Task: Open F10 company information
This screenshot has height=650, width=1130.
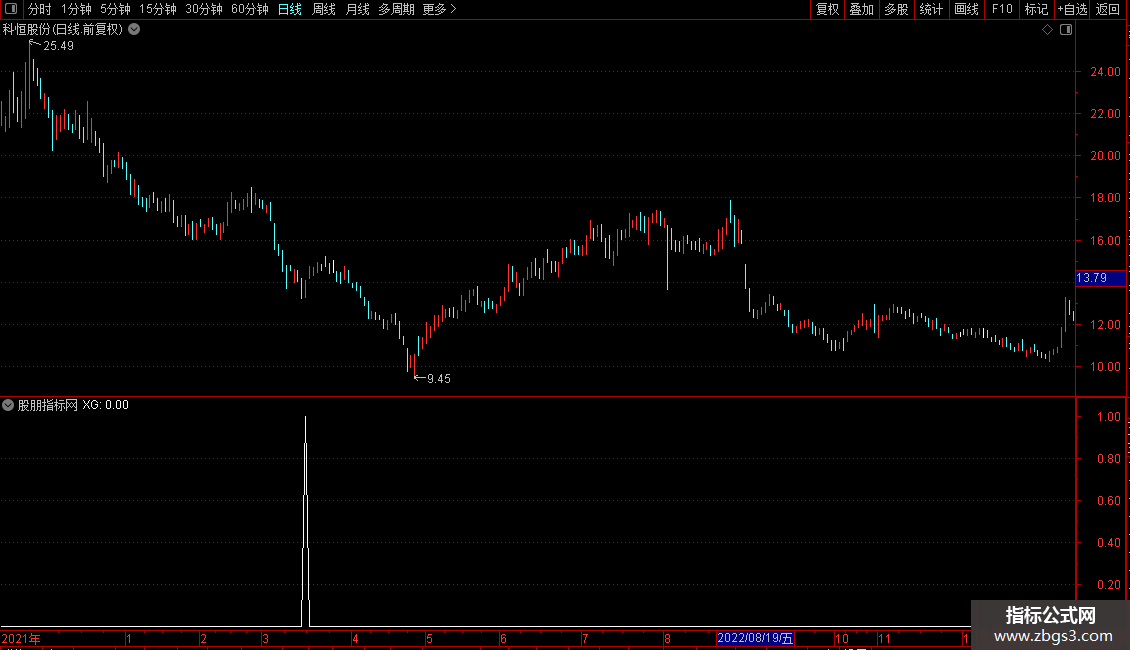Action: [x=1002, y=9]
